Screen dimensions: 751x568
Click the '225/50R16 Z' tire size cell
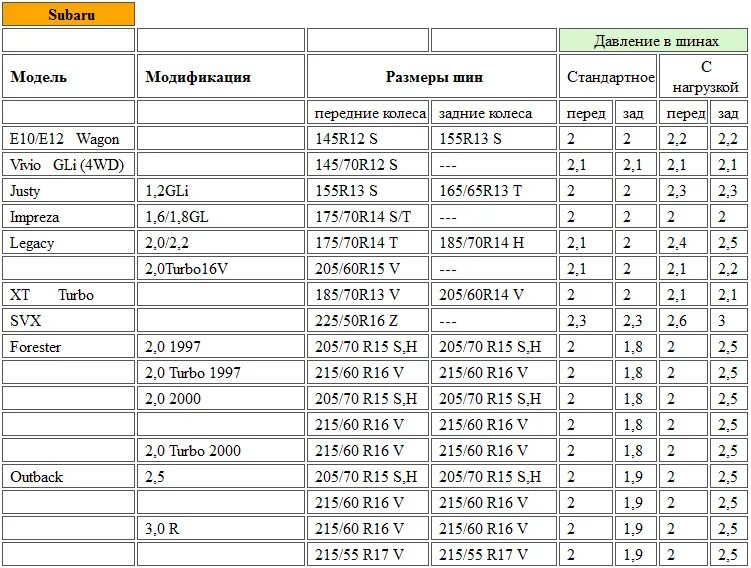tap(368, 320)
